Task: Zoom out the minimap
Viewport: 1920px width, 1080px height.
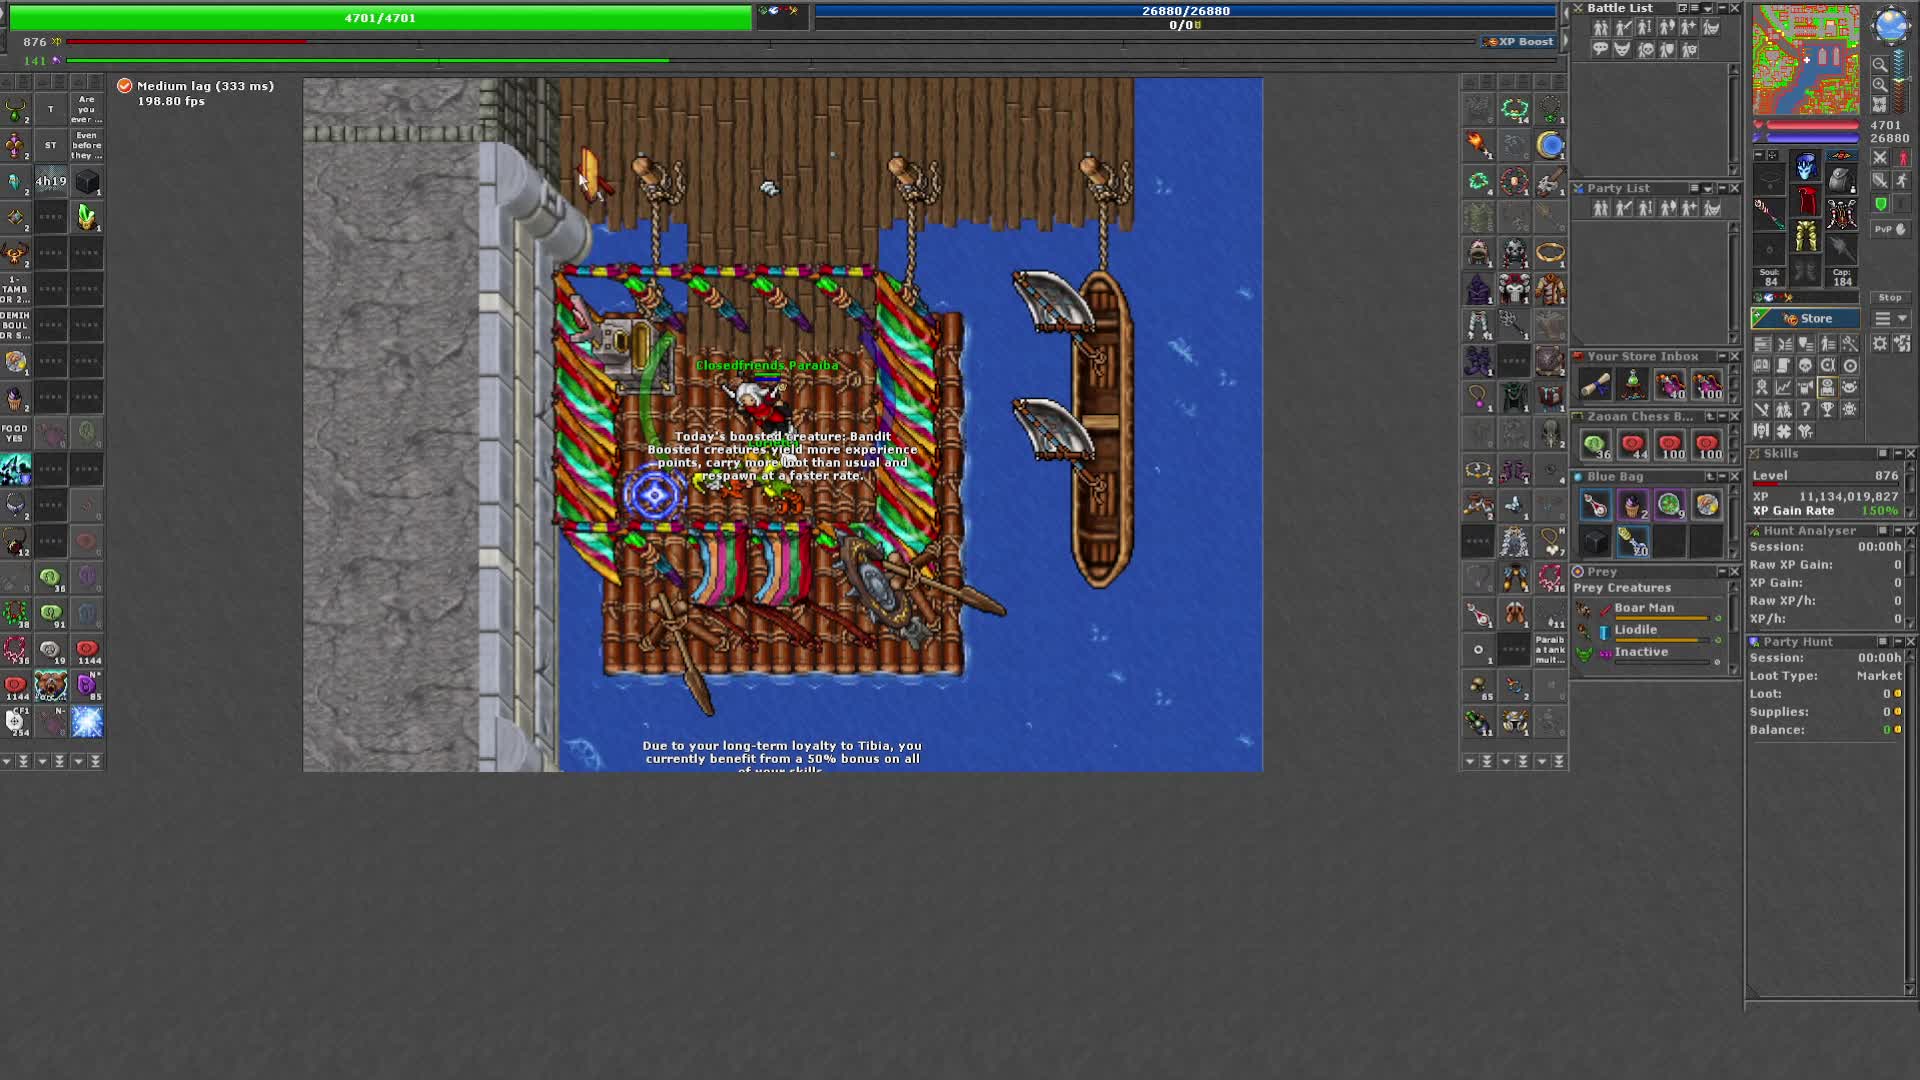Action: coord(1880,65)
